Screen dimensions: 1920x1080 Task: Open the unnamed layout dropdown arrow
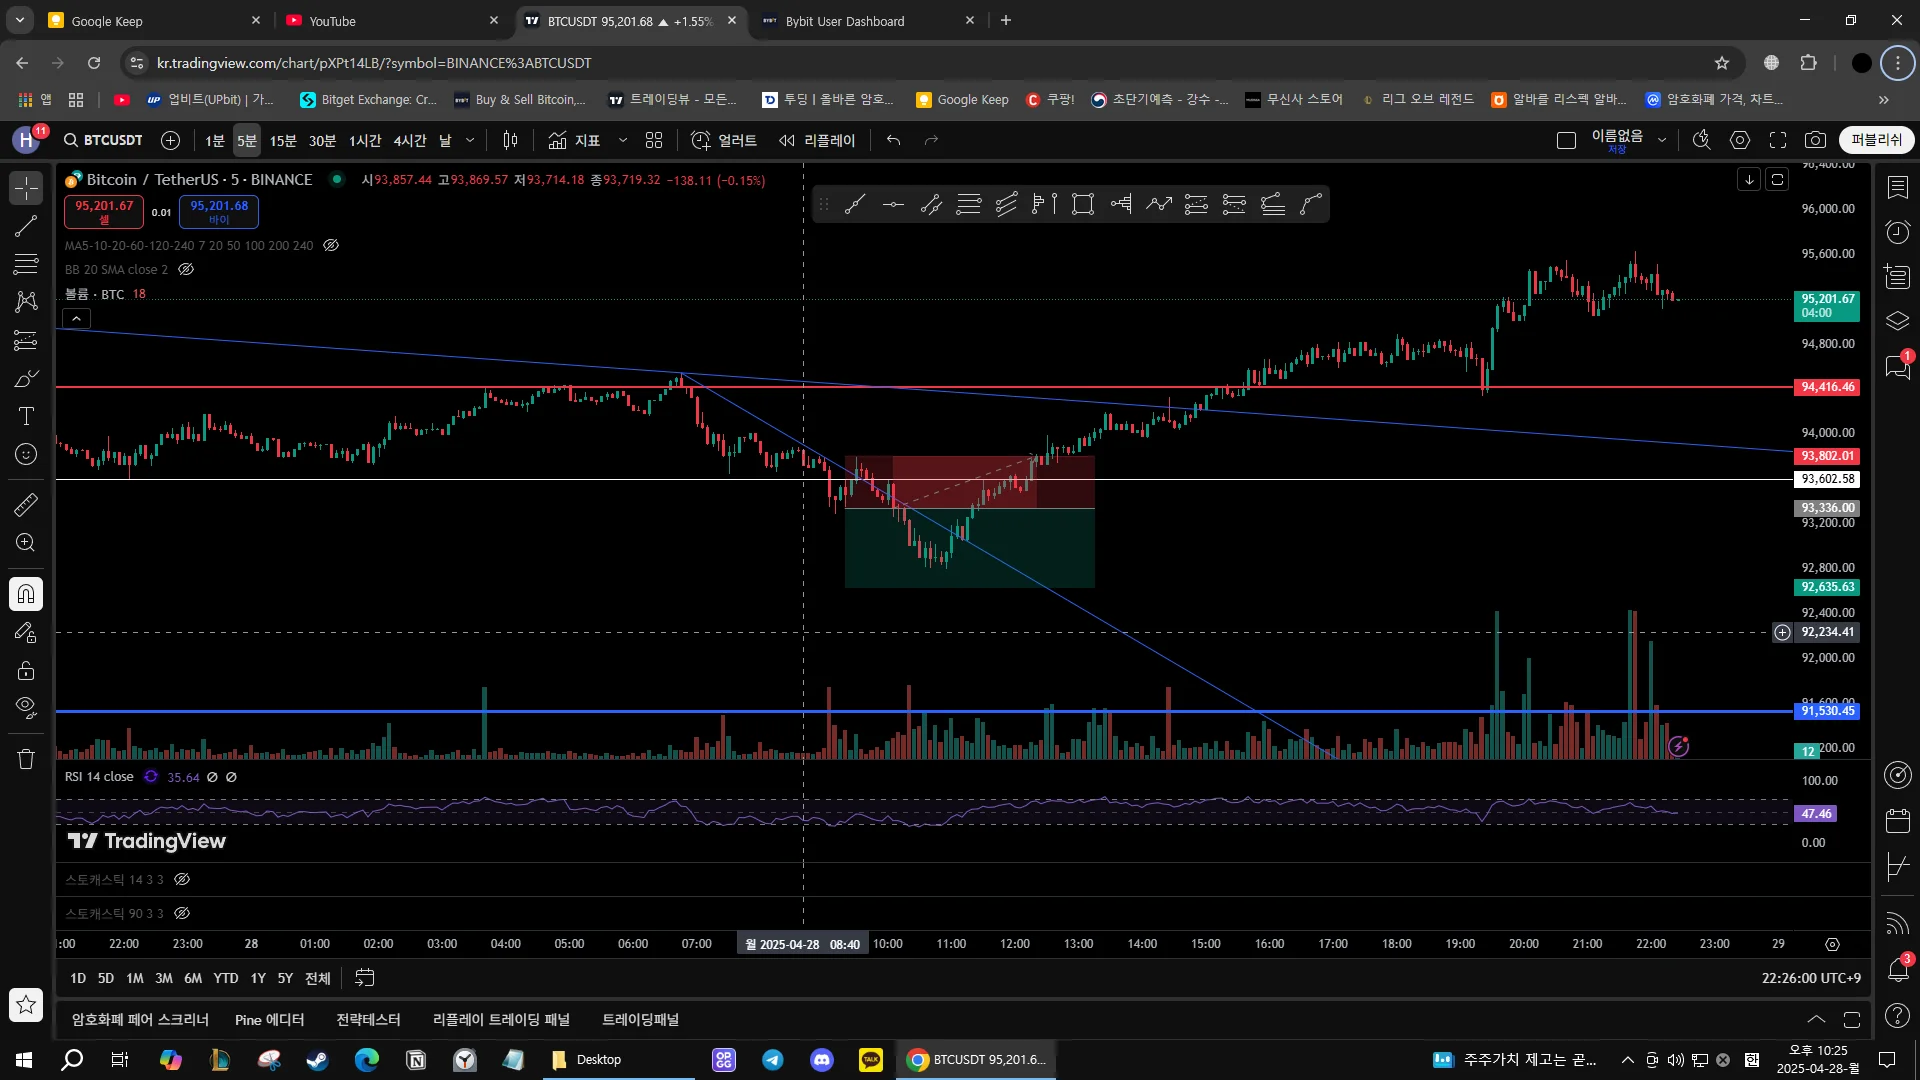coord(1662,140)
